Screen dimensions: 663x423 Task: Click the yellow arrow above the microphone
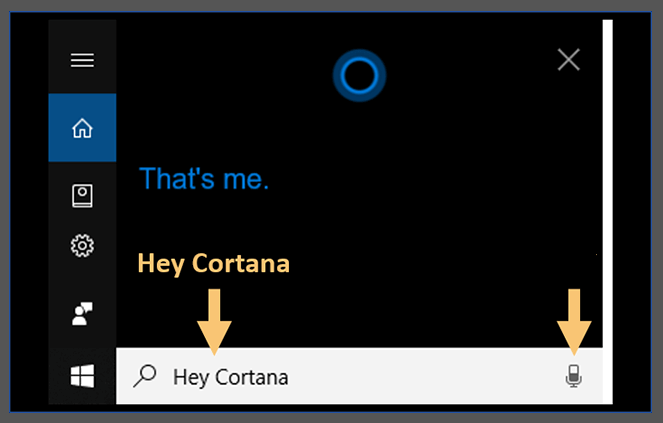(574, 321)
